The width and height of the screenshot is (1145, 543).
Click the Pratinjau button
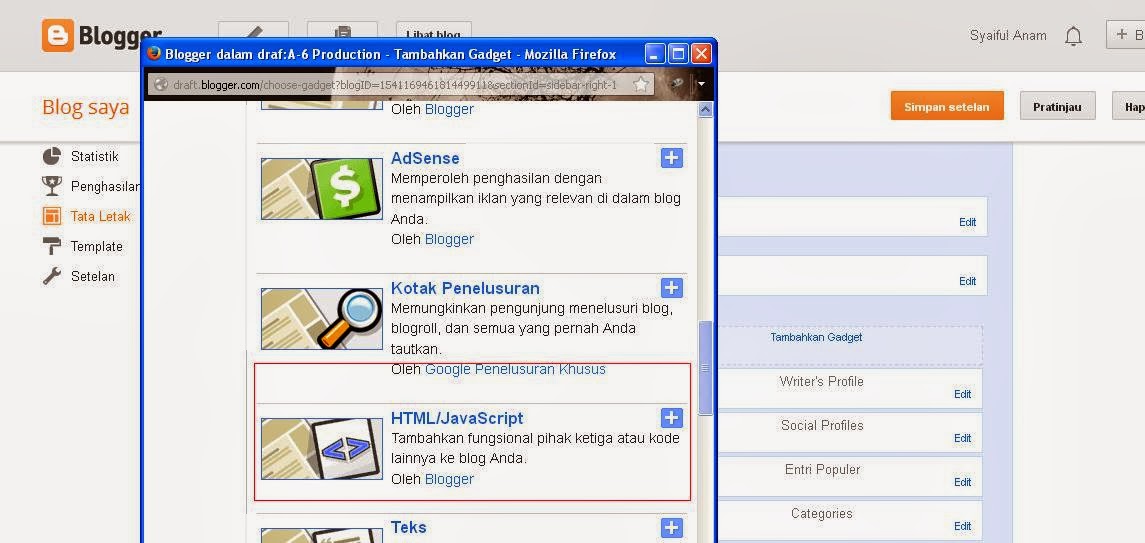coord(1058,106)
